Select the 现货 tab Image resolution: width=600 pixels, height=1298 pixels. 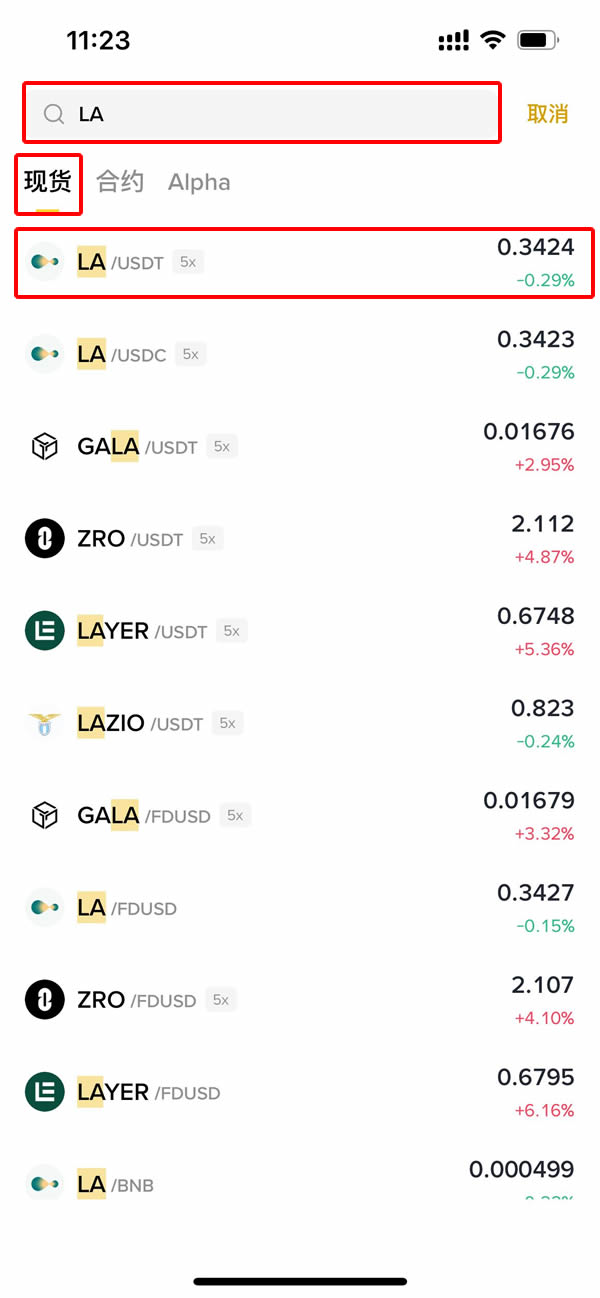click(48, 182)
